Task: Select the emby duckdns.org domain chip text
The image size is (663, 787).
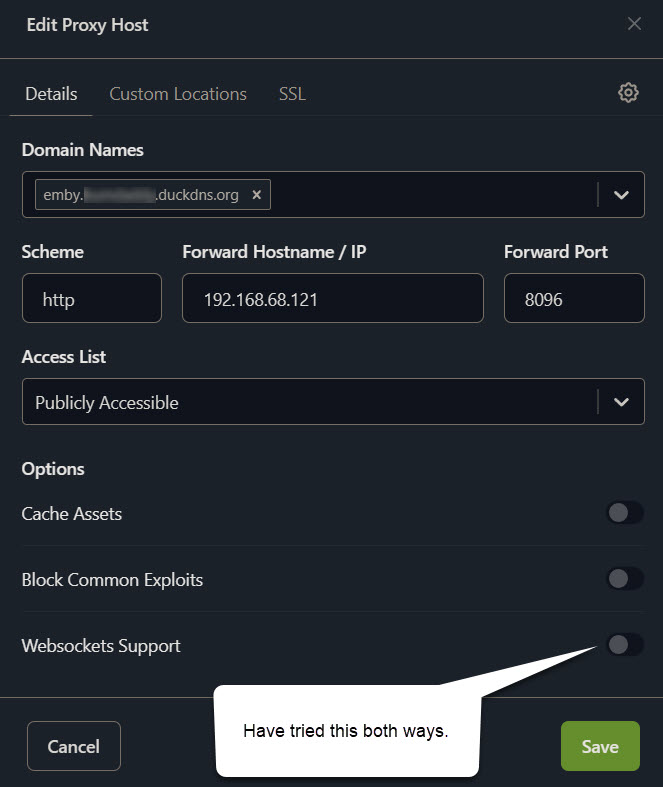Action: pyautogui.click(x=140, y=195)
